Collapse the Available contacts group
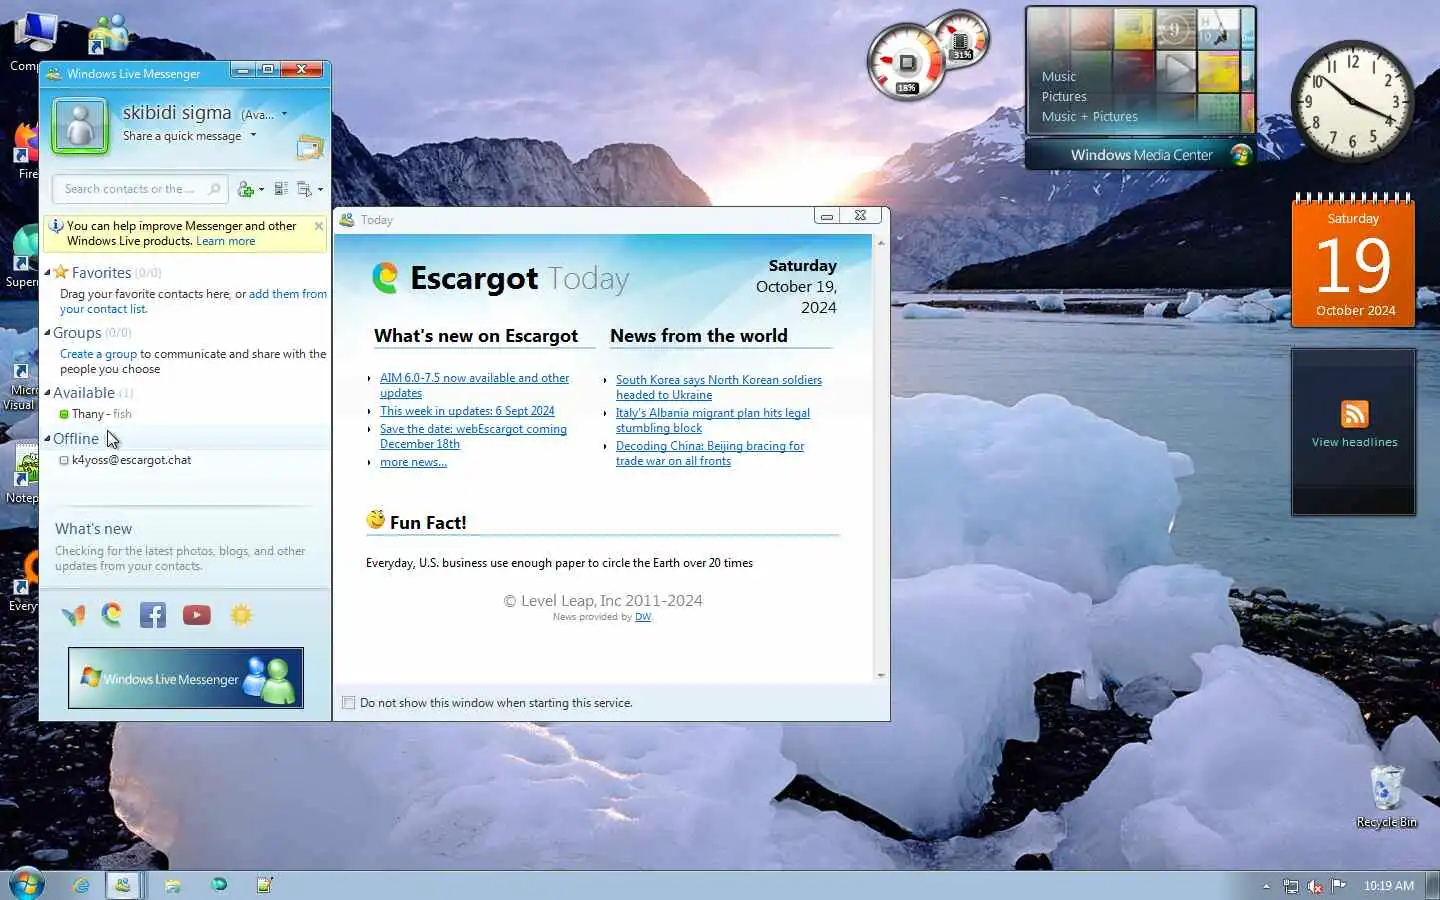 47,392
